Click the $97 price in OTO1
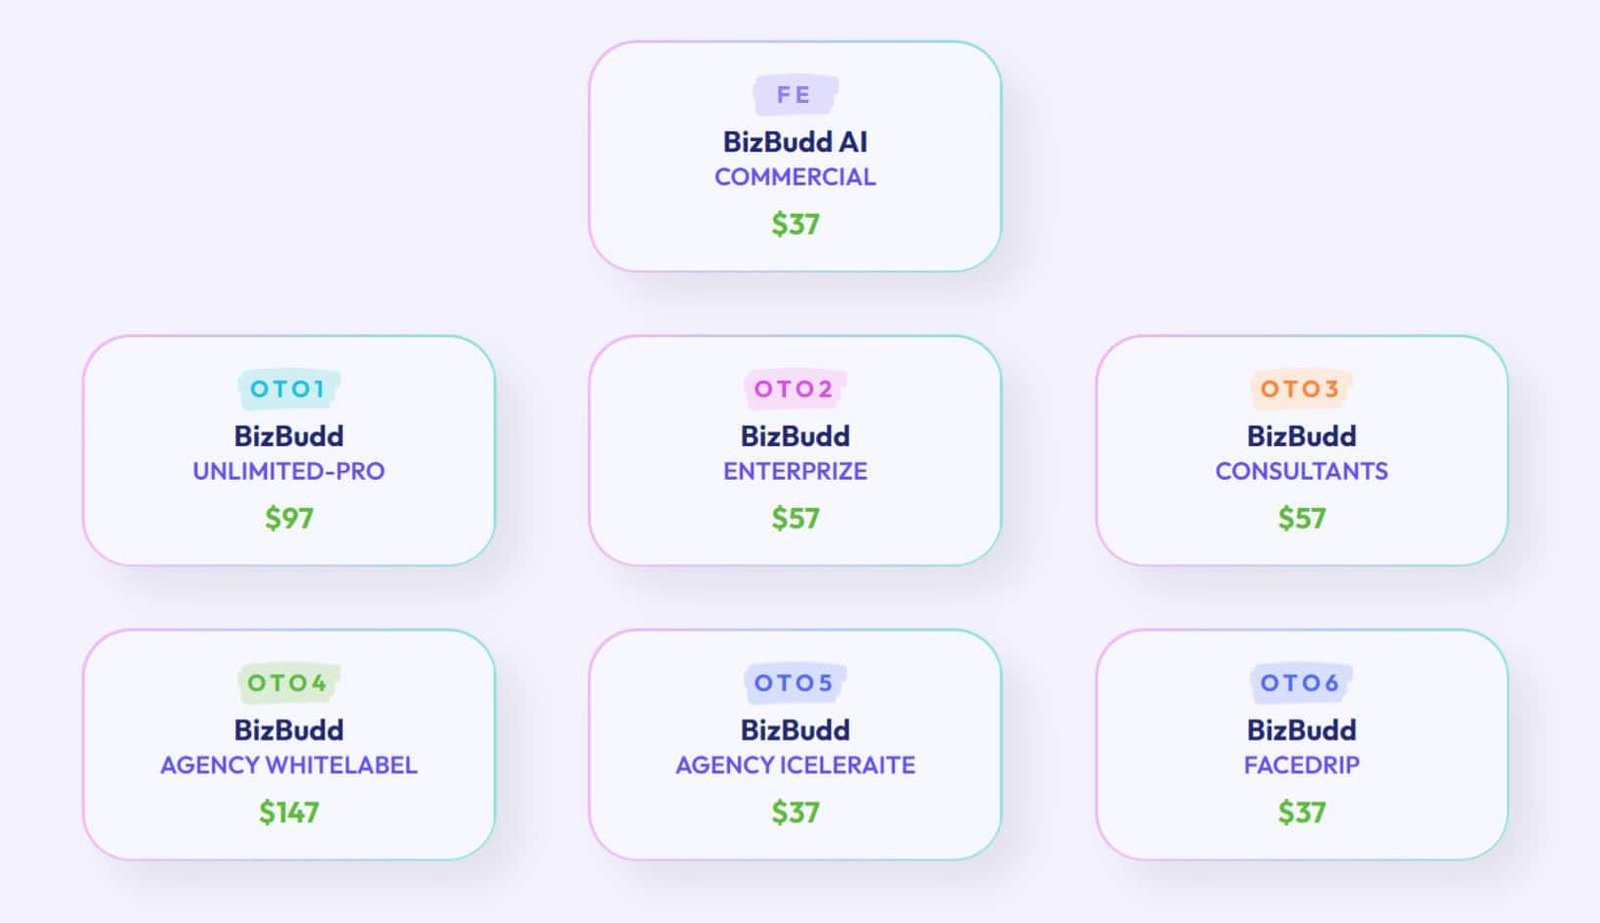1600x923 pixels. pos(289,518)
